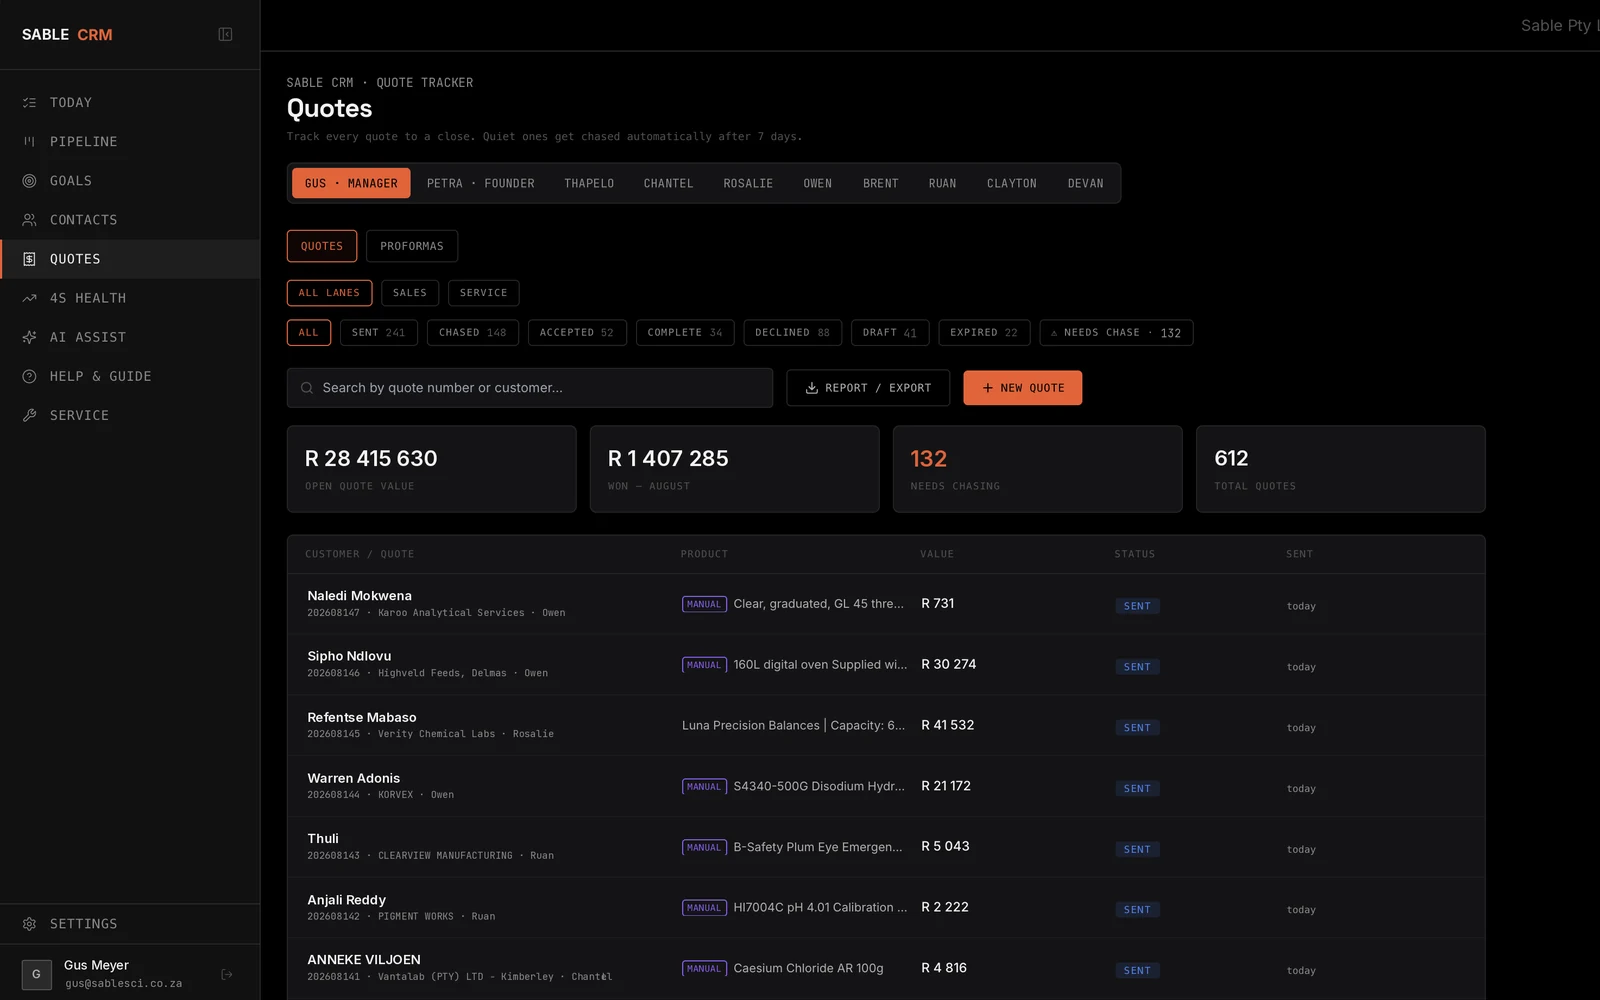Viewport: 1600px width, 1000px height.
Task: Switch to Chantel's quotes tab
Action: (668, 183)
